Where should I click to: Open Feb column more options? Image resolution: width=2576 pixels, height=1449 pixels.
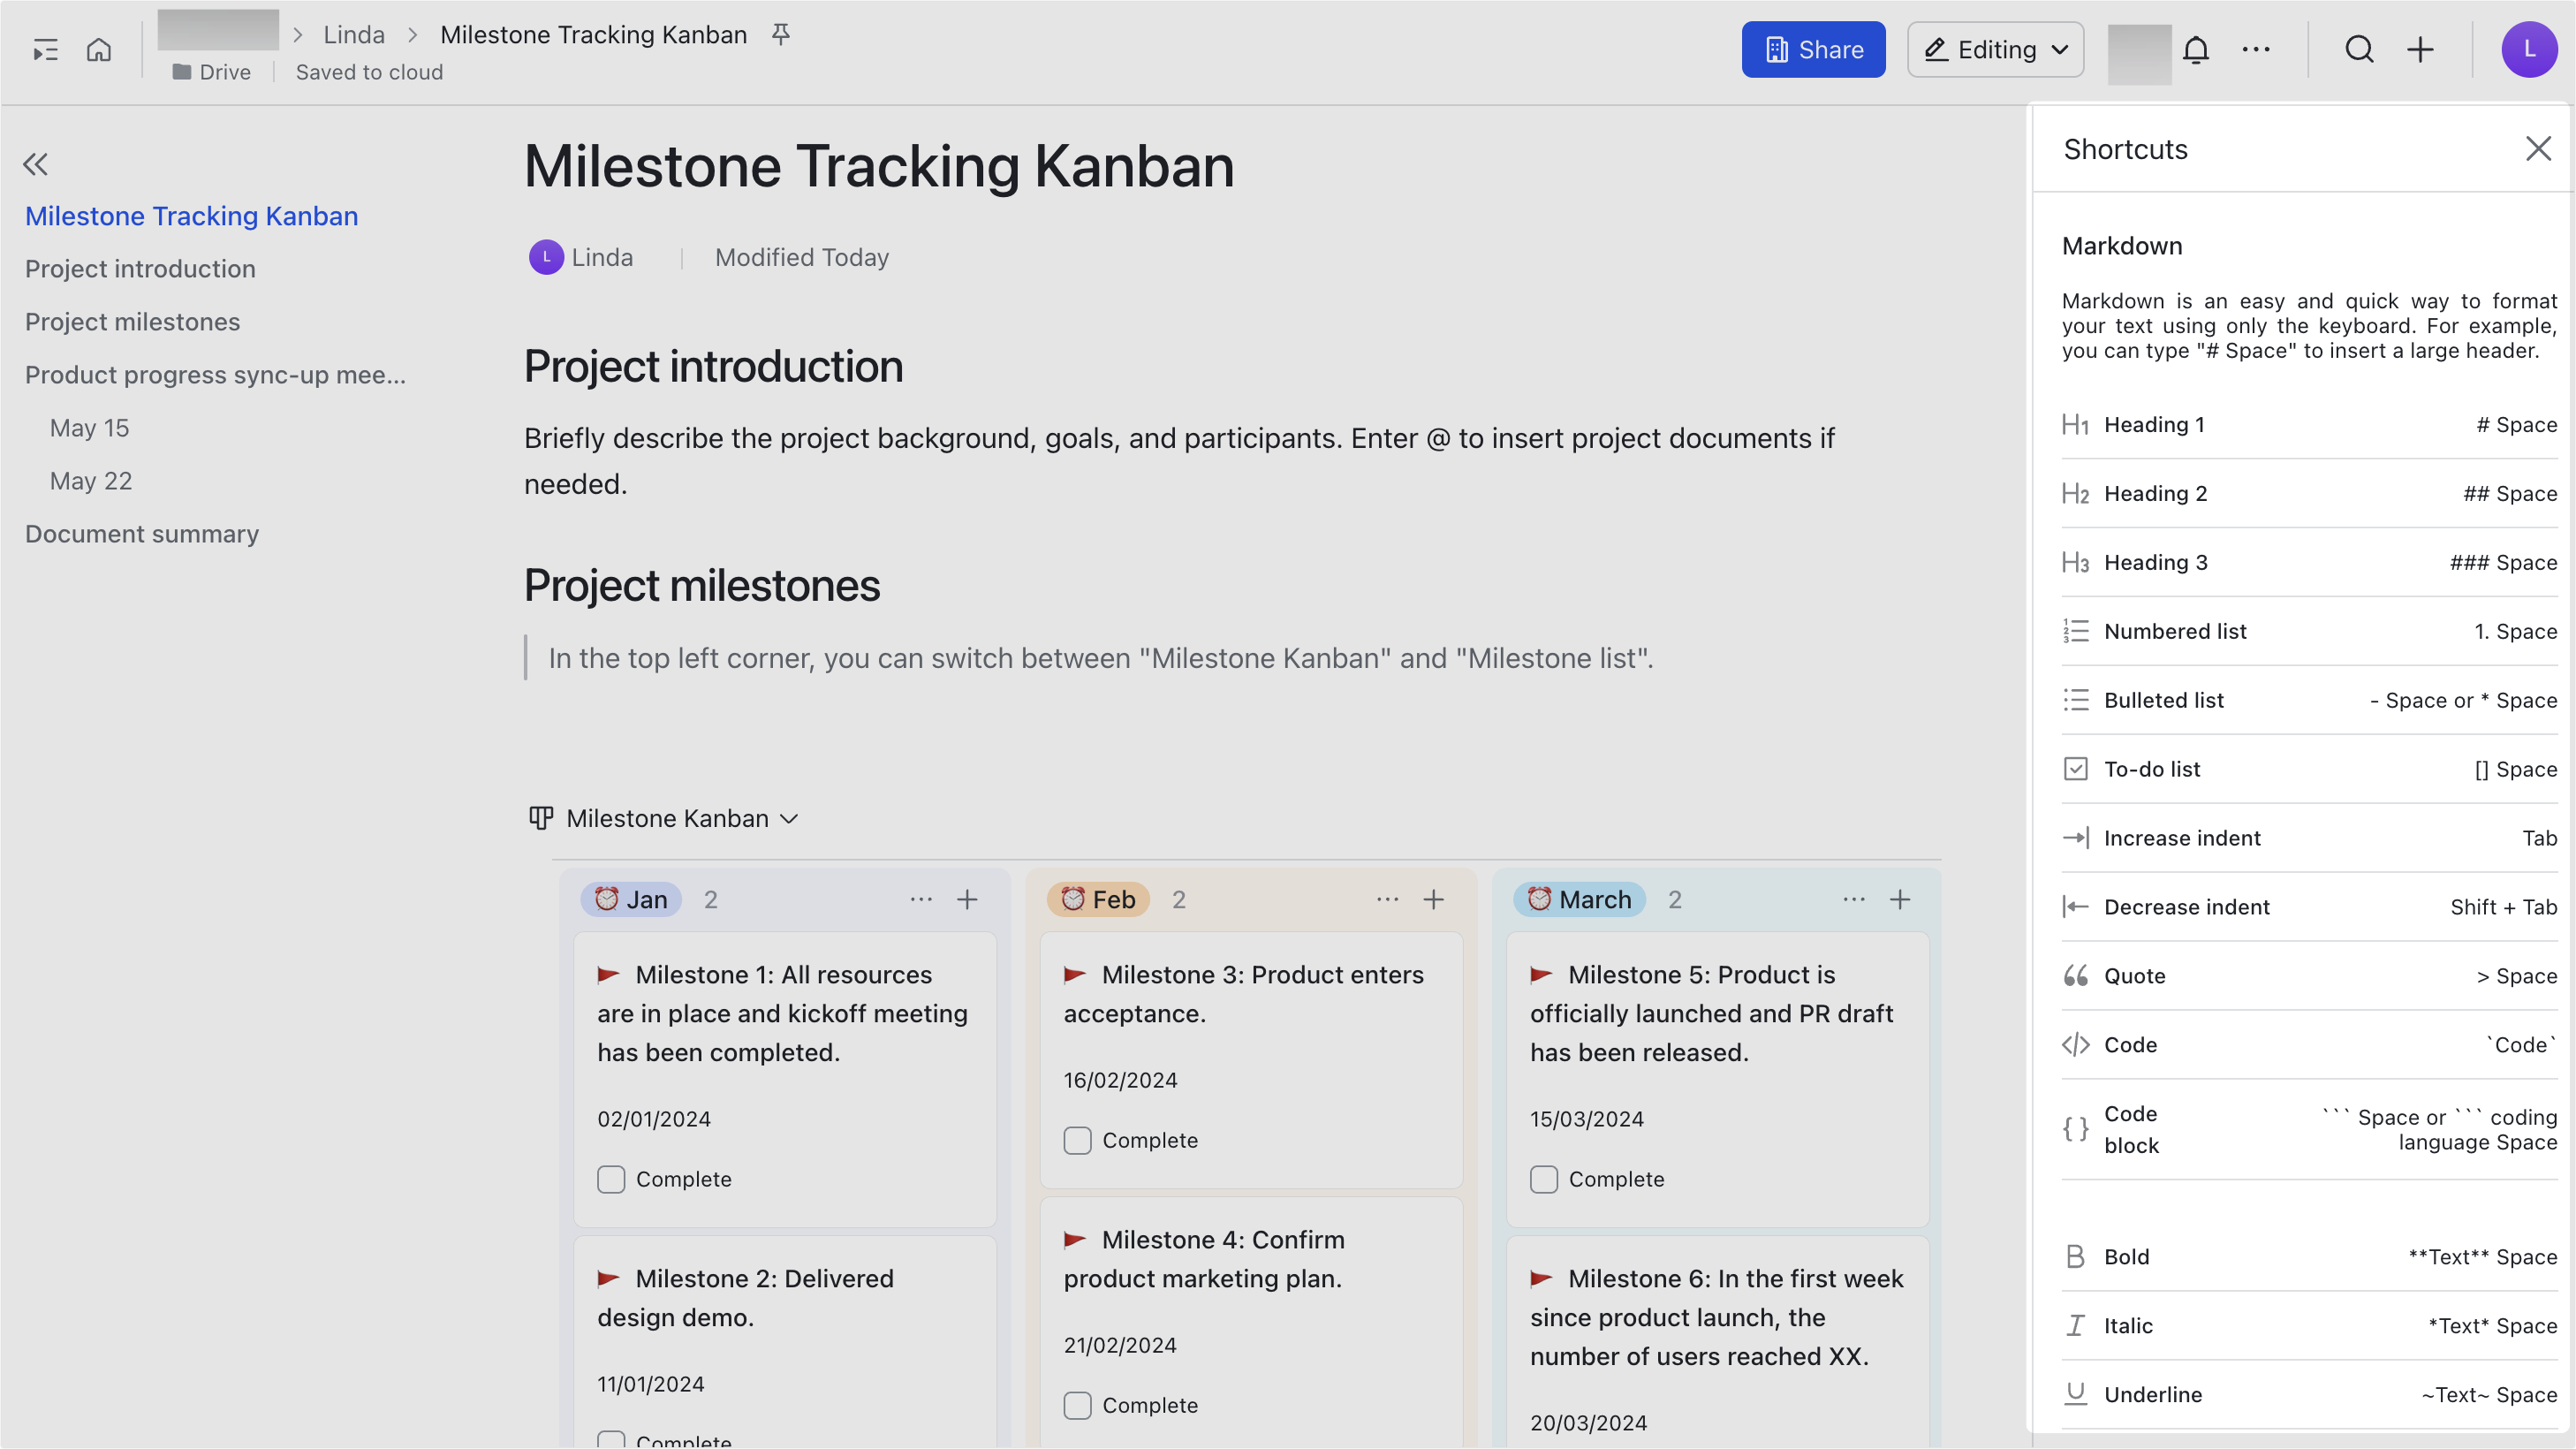click(1387, 899)
